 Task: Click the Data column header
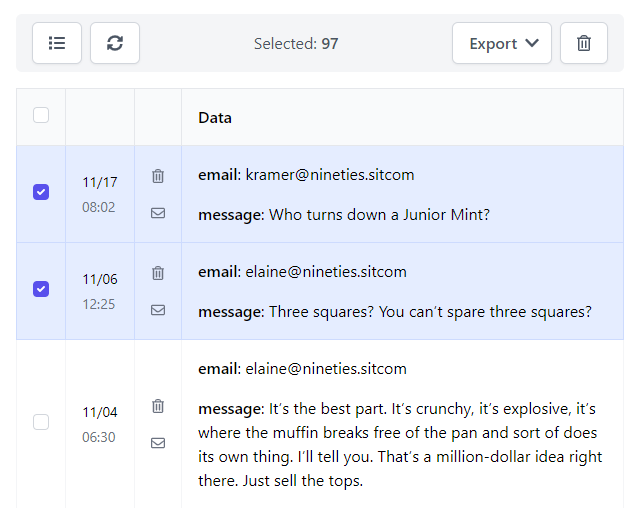tap(215, 118)
